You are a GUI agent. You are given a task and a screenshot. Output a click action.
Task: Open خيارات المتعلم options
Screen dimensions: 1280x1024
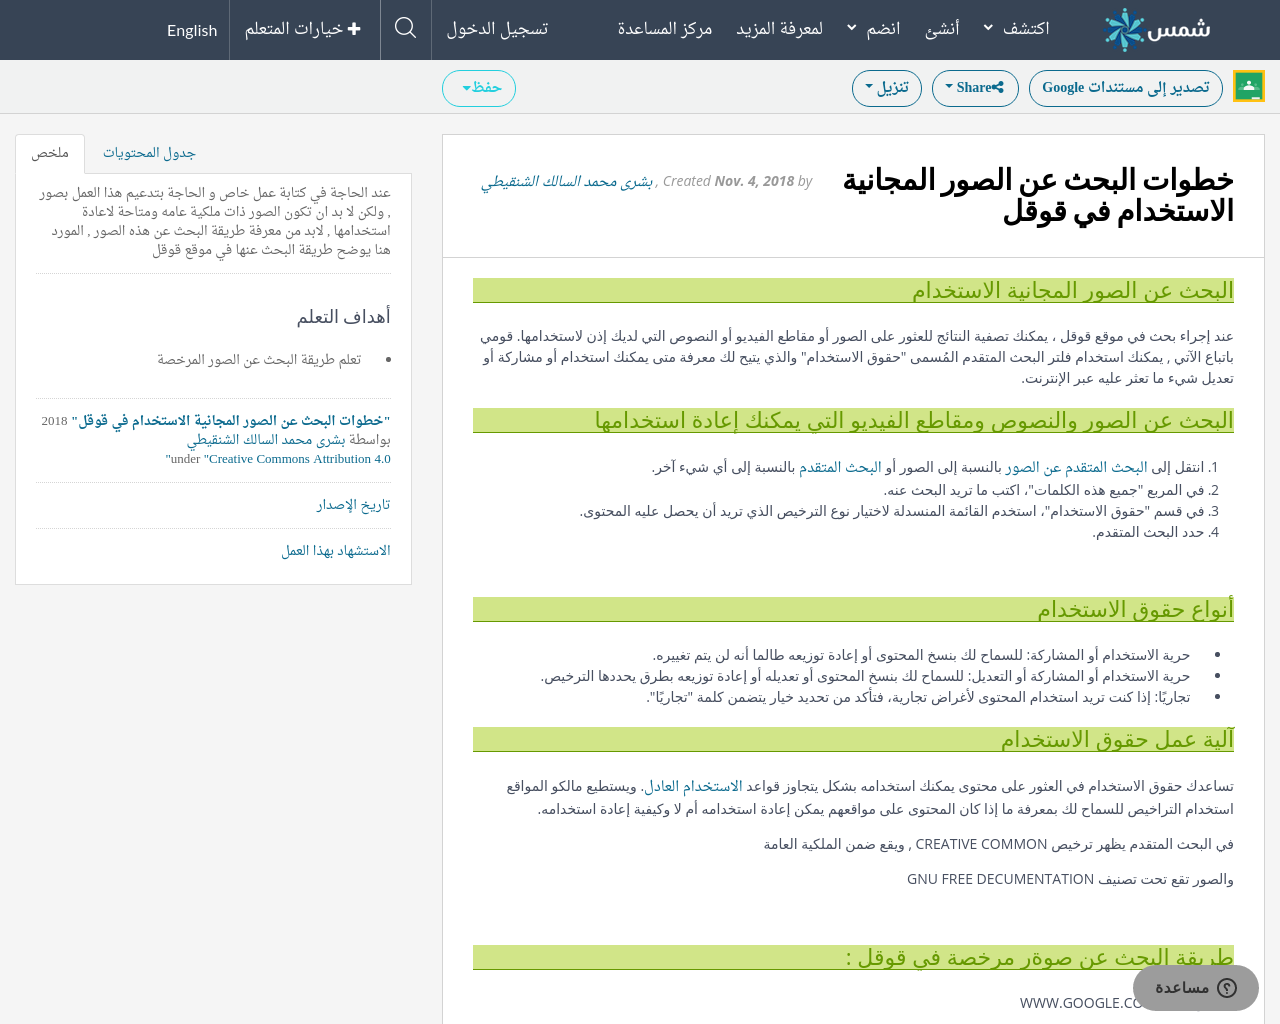click(x=303, y=29)
